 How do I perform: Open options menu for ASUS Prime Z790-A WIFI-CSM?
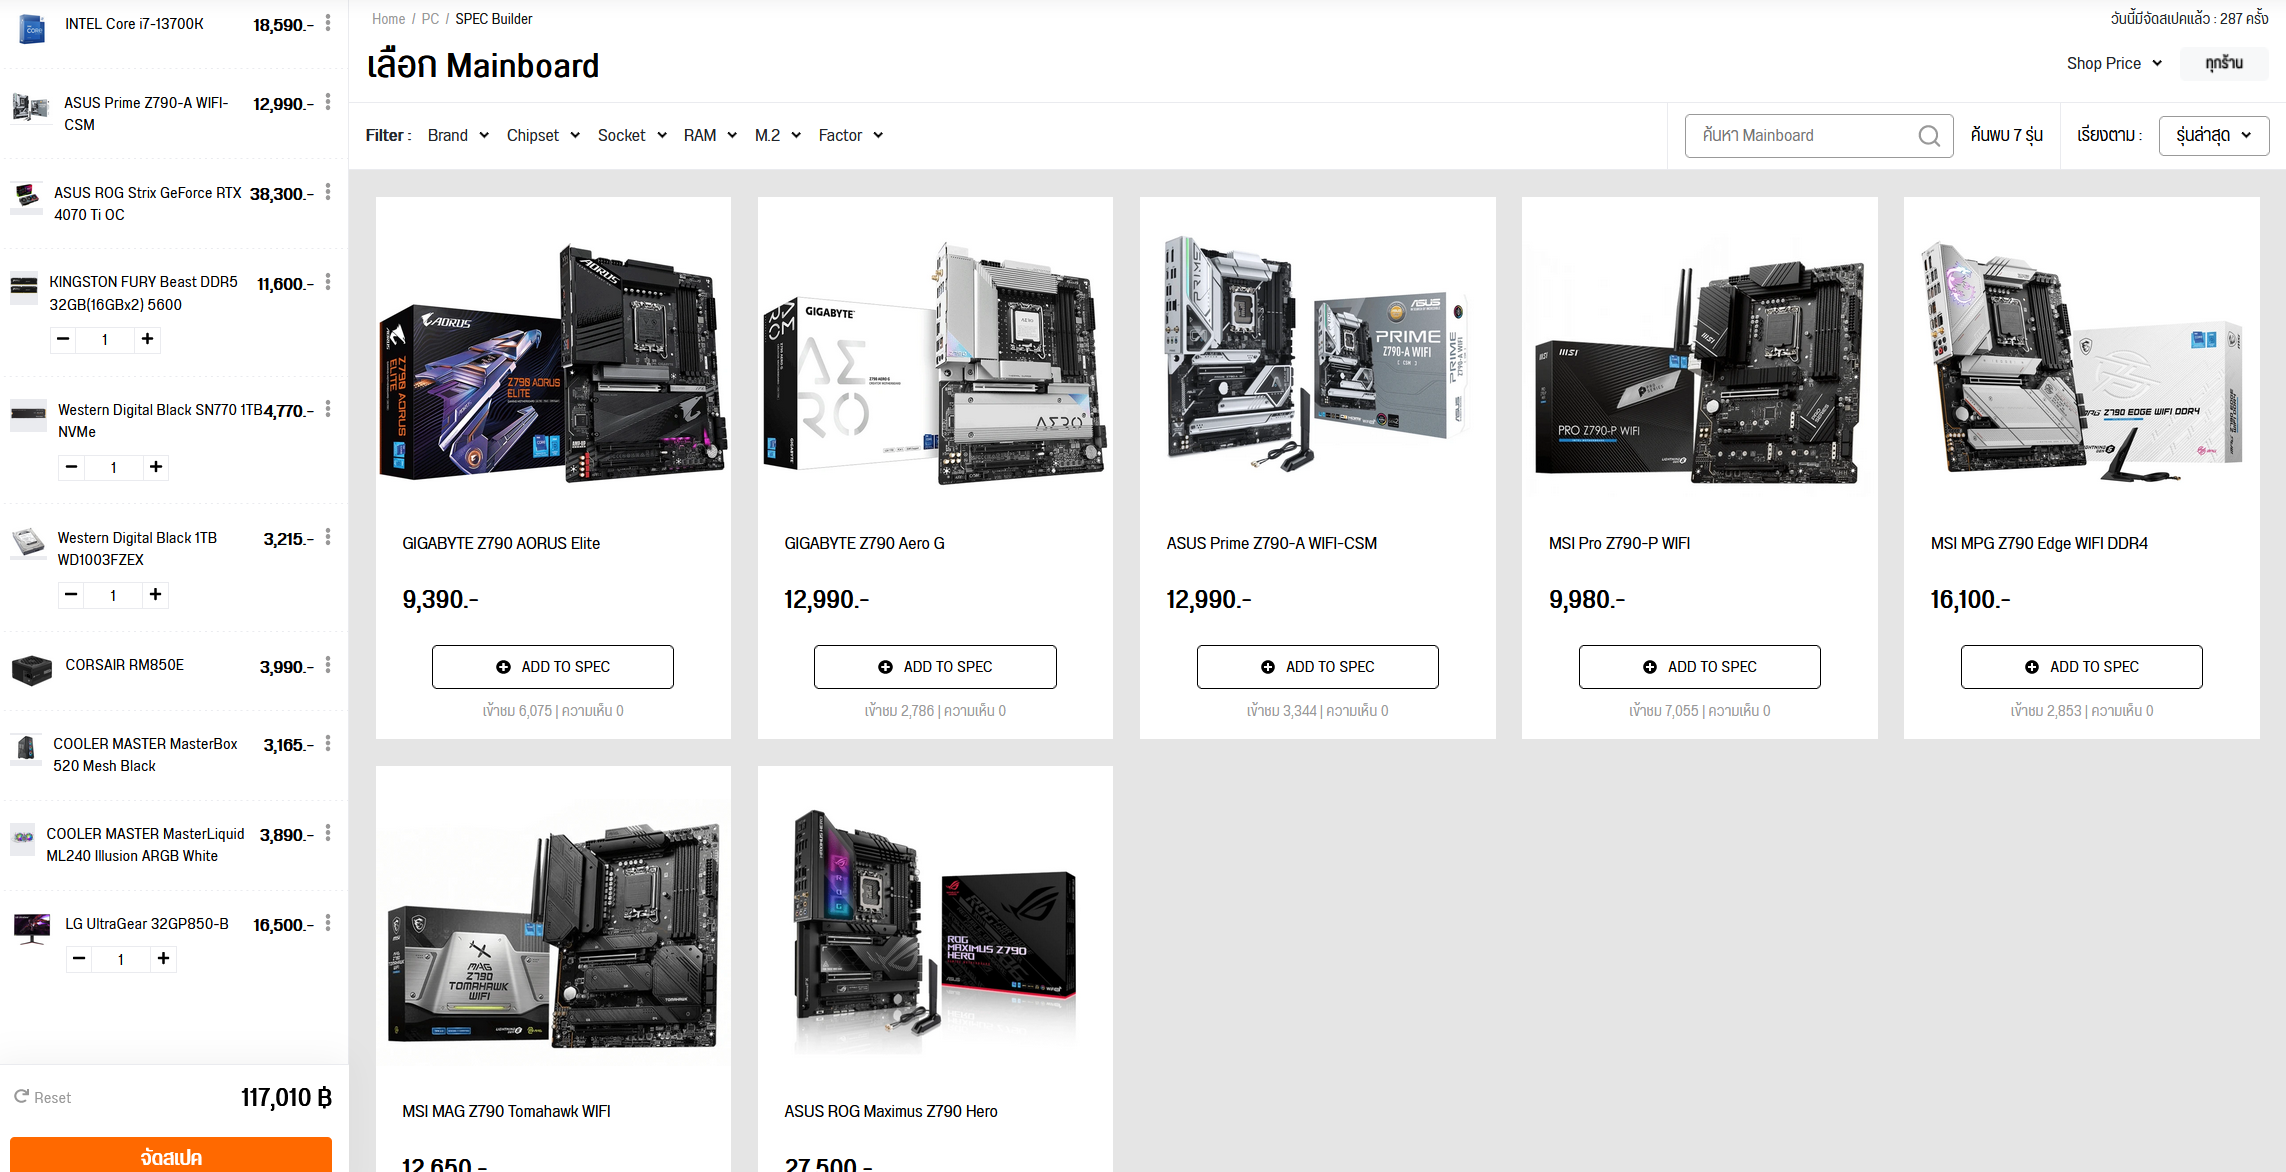coord(328,102)
